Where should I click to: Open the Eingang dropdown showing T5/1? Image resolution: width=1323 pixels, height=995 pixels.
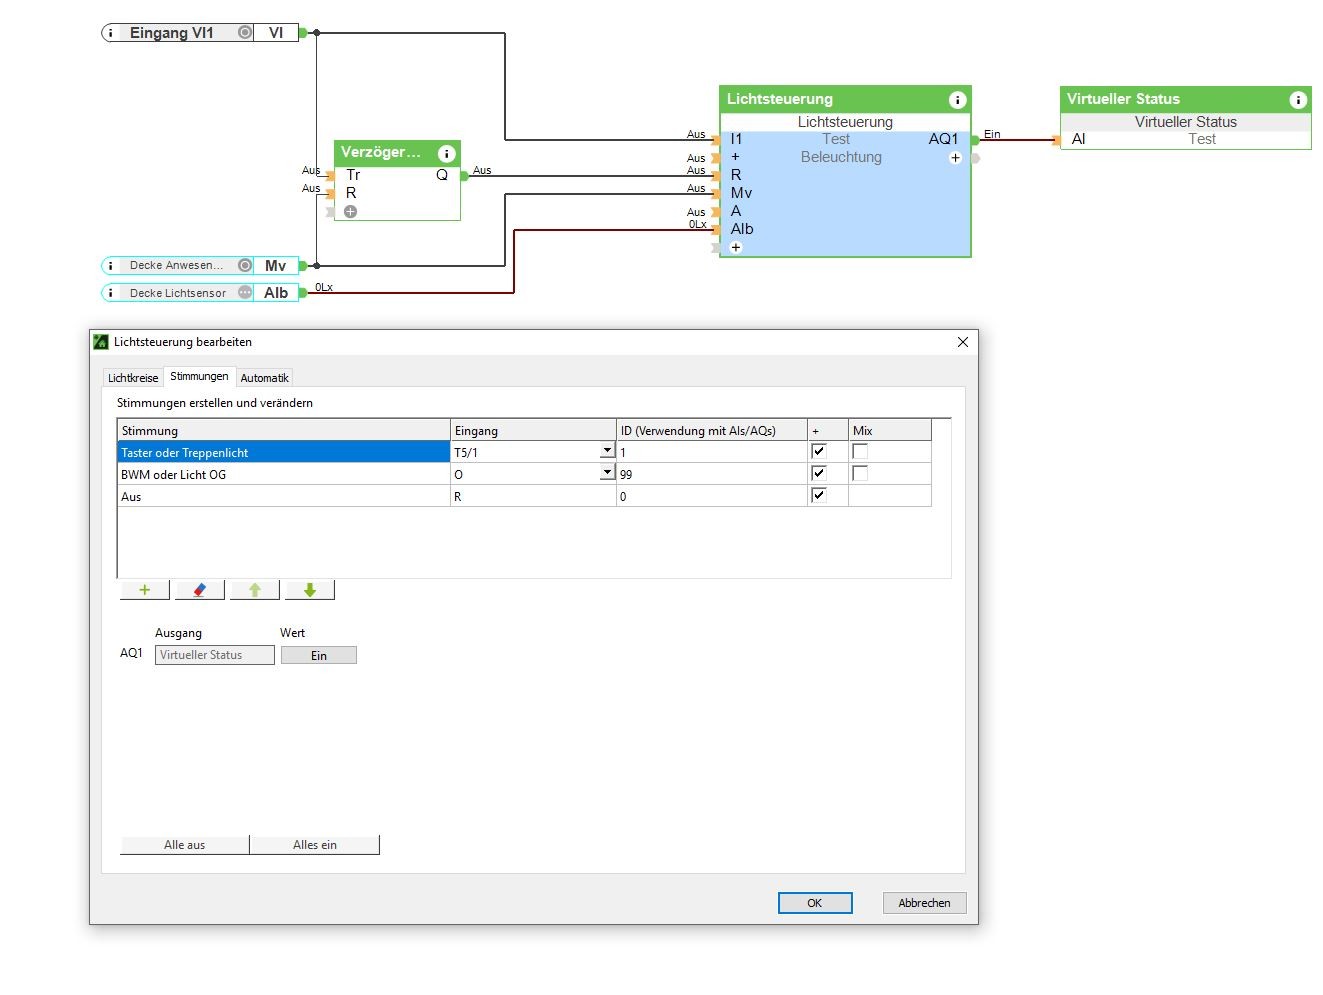coord(607,451)
